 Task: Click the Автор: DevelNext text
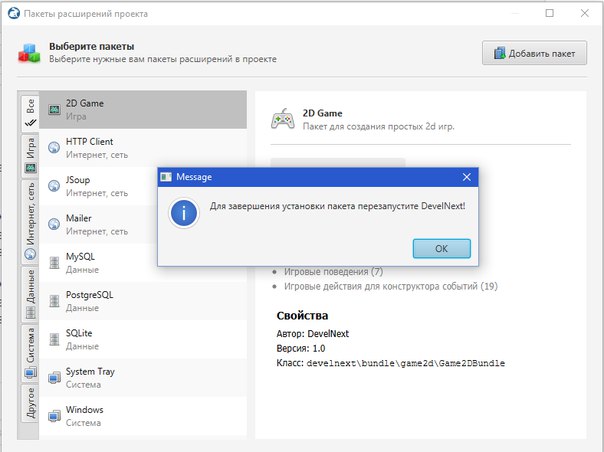312,334
